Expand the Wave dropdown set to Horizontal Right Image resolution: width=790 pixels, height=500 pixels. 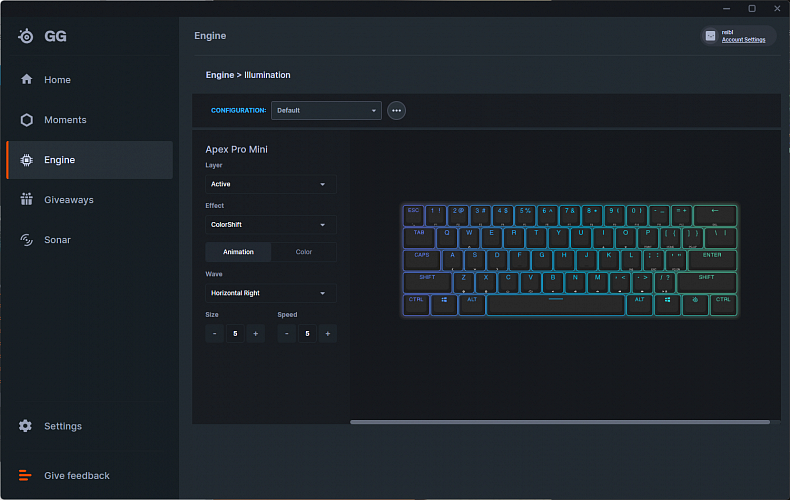click(271, 293)
